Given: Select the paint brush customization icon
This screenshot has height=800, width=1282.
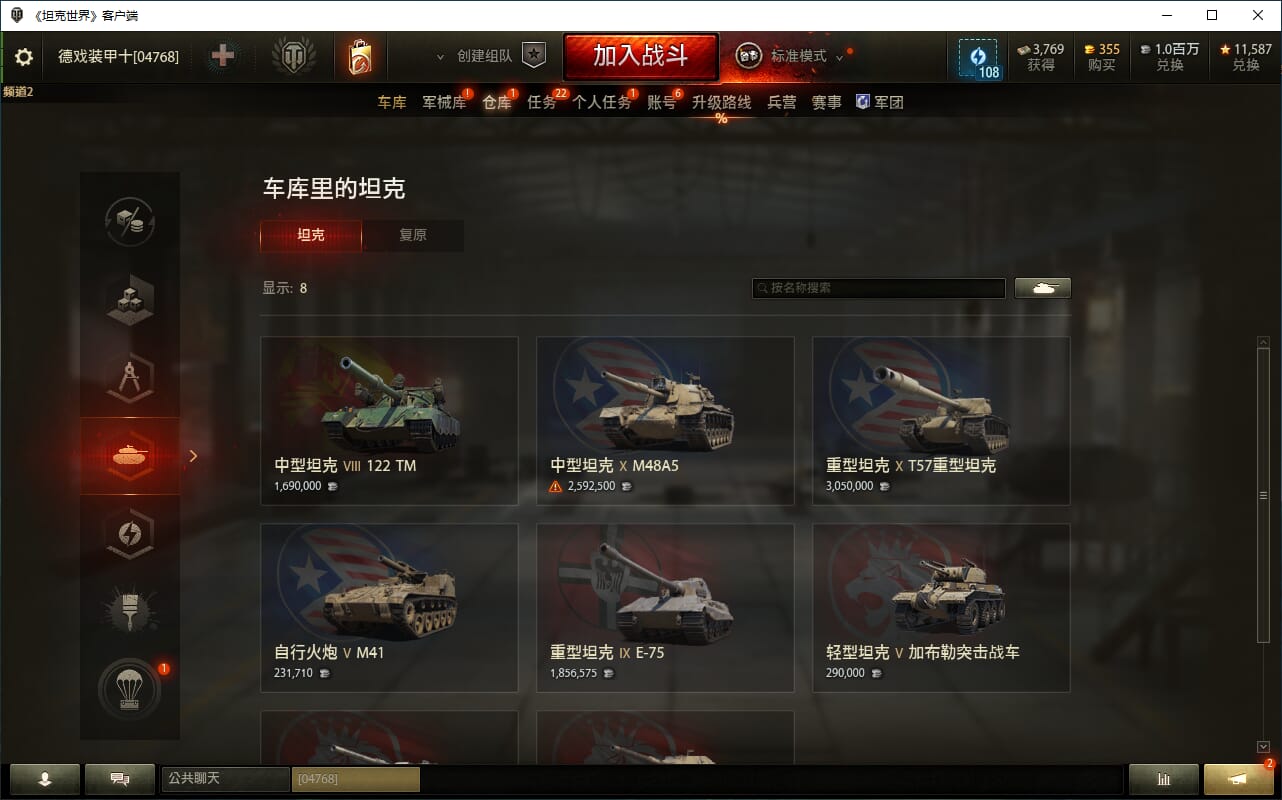Looking at the screenshot, I should tap(130, 609).
